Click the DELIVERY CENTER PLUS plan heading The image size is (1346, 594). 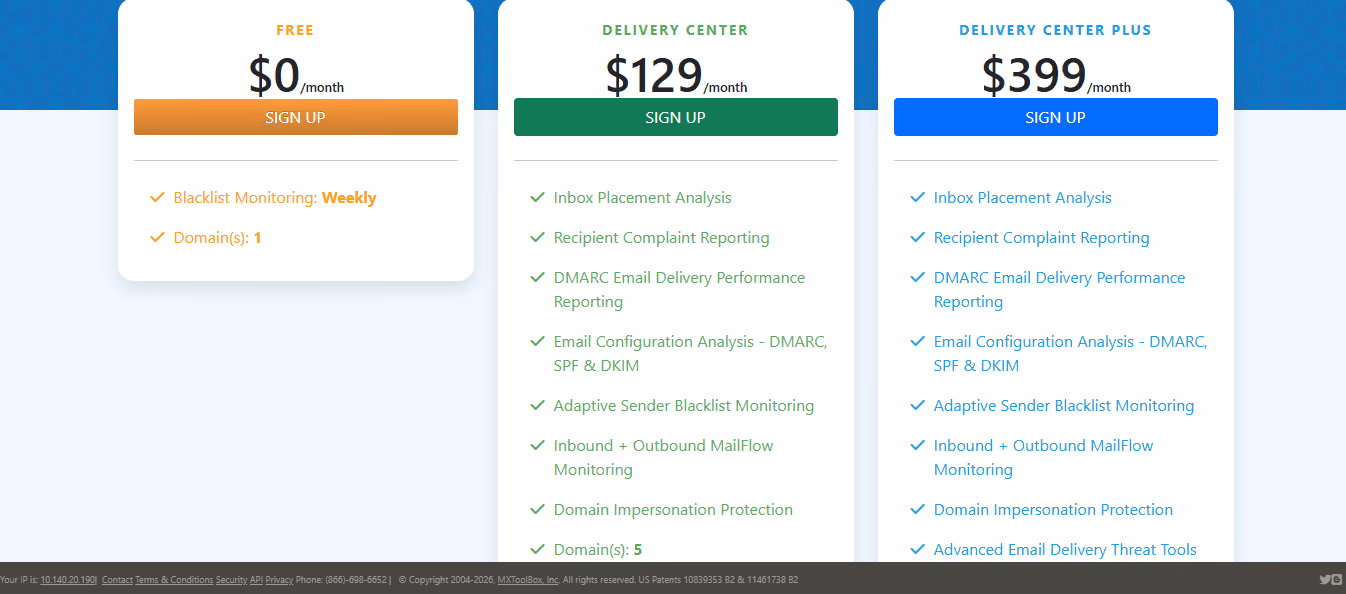1055,30
